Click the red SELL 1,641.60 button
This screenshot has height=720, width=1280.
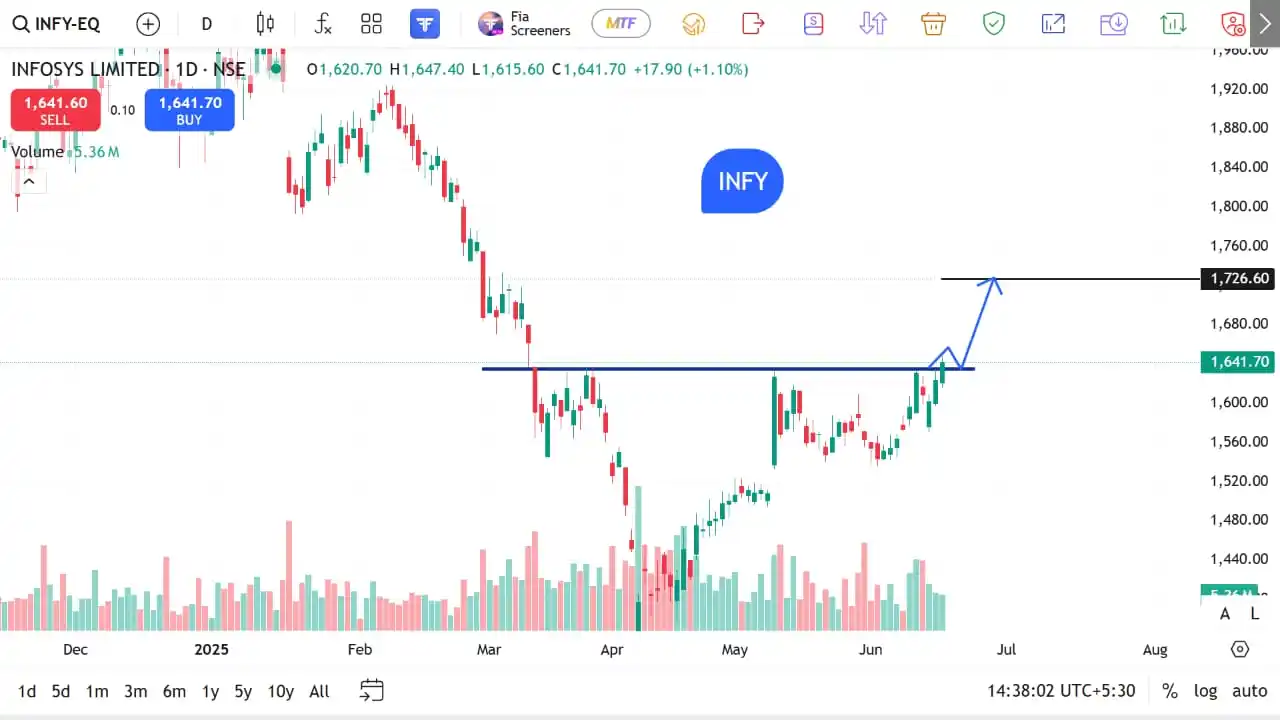click(55, 110)
